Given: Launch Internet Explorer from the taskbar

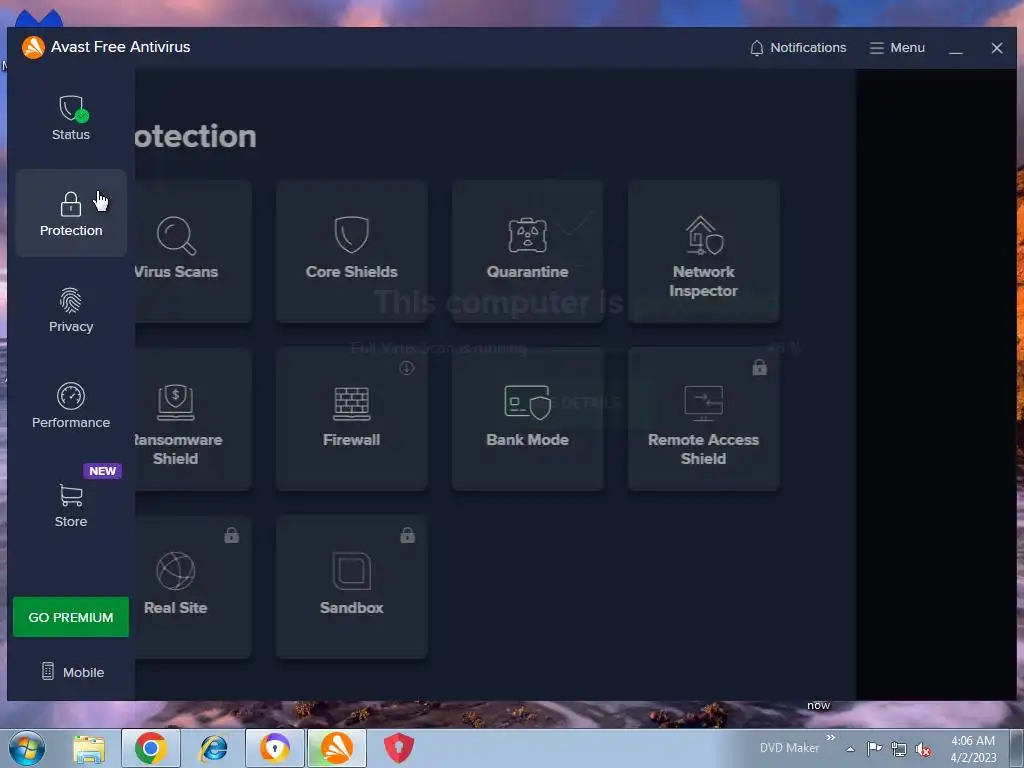Looking at the screenshot, I should [x=214, y=748].
